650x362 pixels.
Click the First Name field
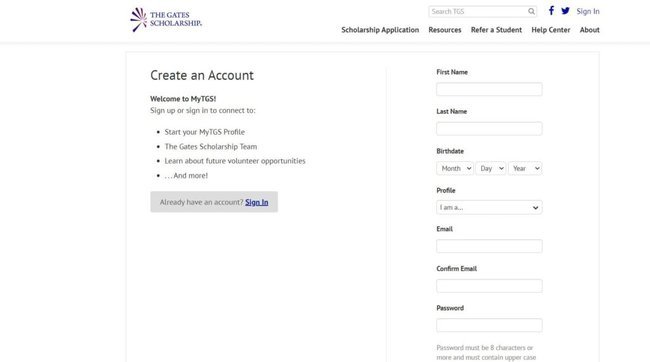(x=489, y=89)
